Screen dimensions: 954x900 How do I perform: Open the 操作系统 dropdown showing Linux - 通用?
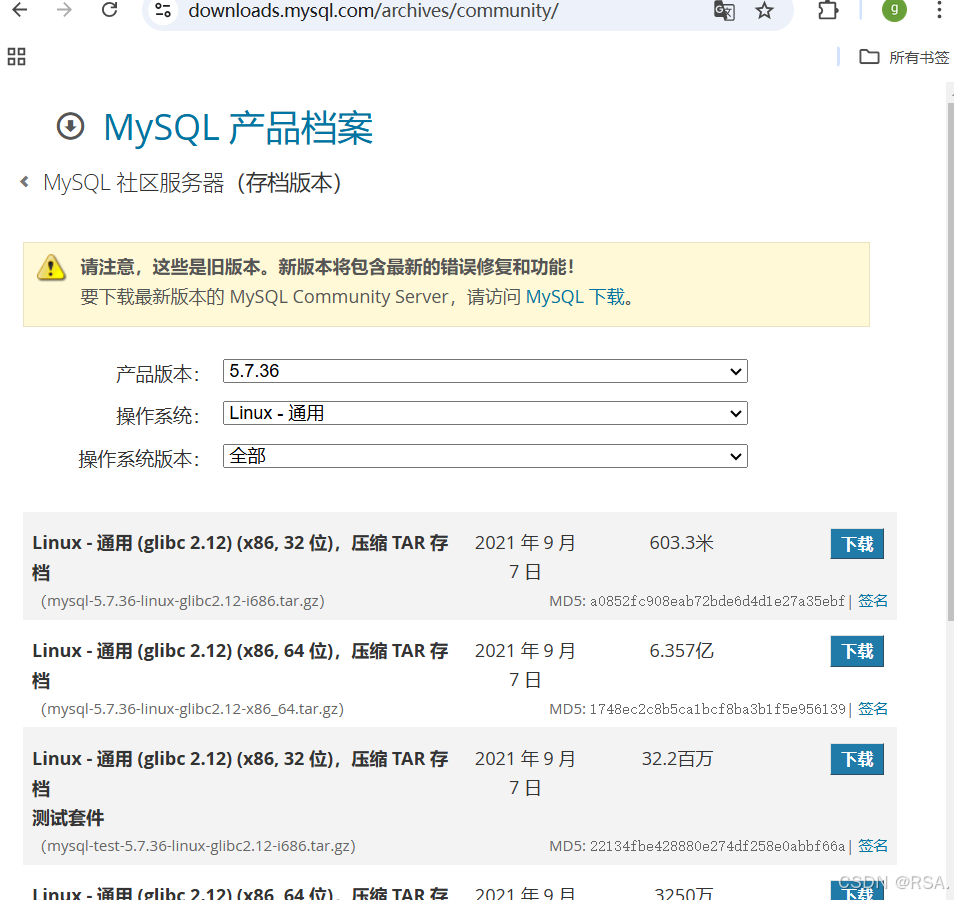tap(485, 413)
